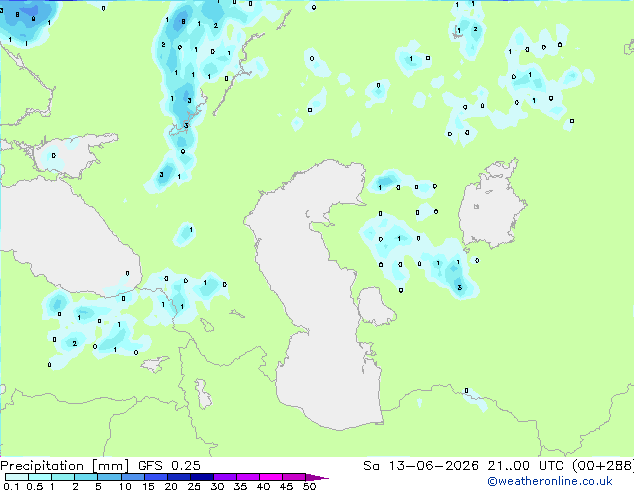Pick the 1–2 mm legend swatch
The image size is (634, 490).
[63, 477]
